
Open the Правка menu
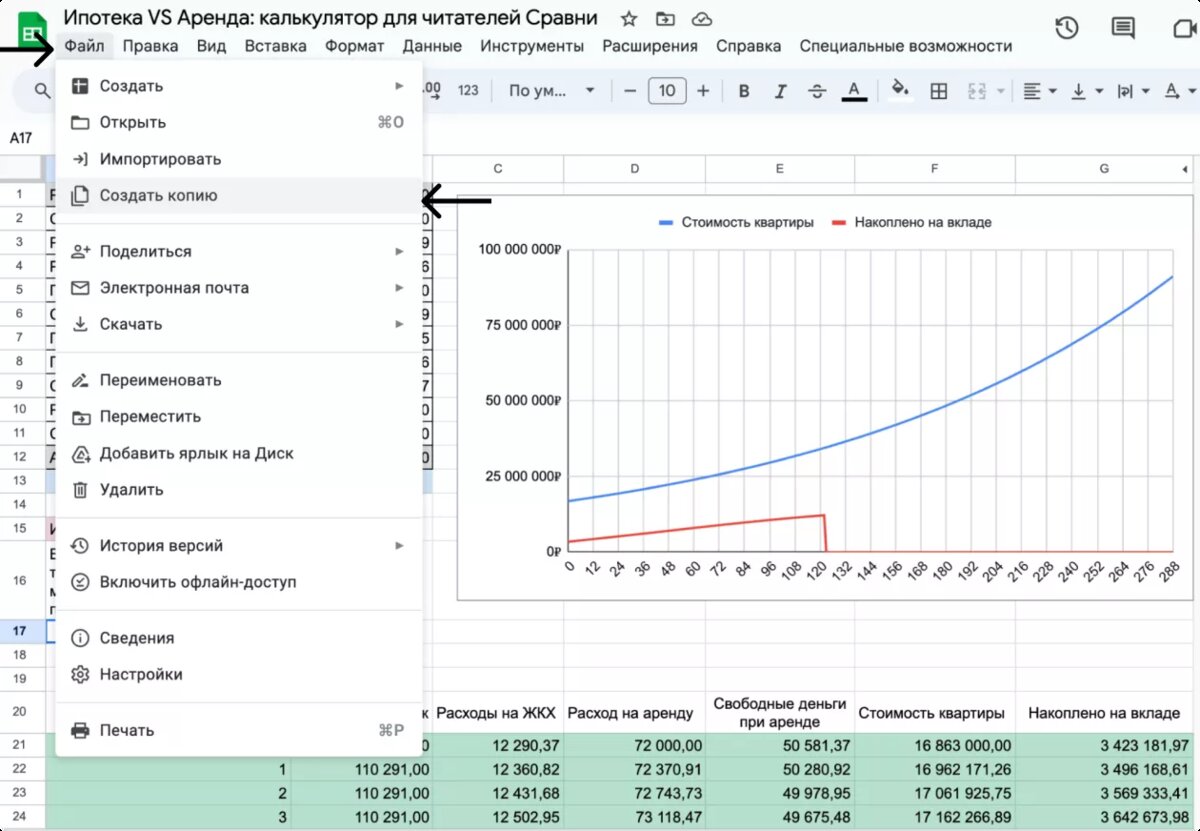[x=150, y=46]
